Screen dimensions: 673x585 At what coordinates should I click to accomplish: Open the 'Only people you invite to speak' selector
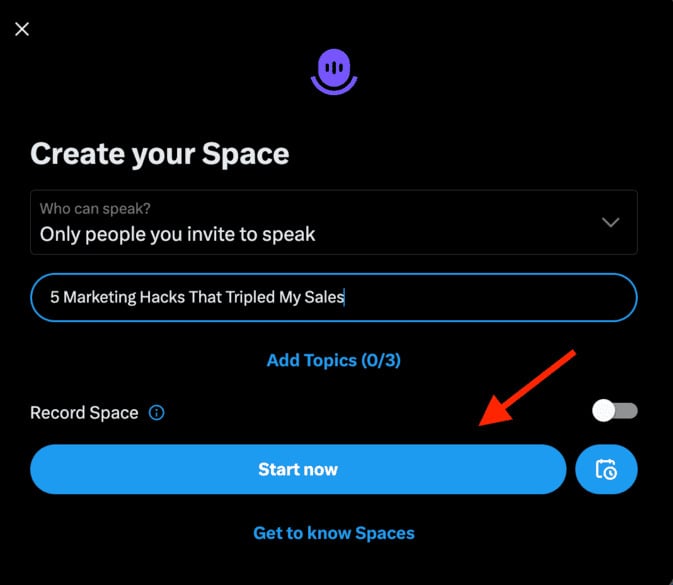[x=178, y=234]
